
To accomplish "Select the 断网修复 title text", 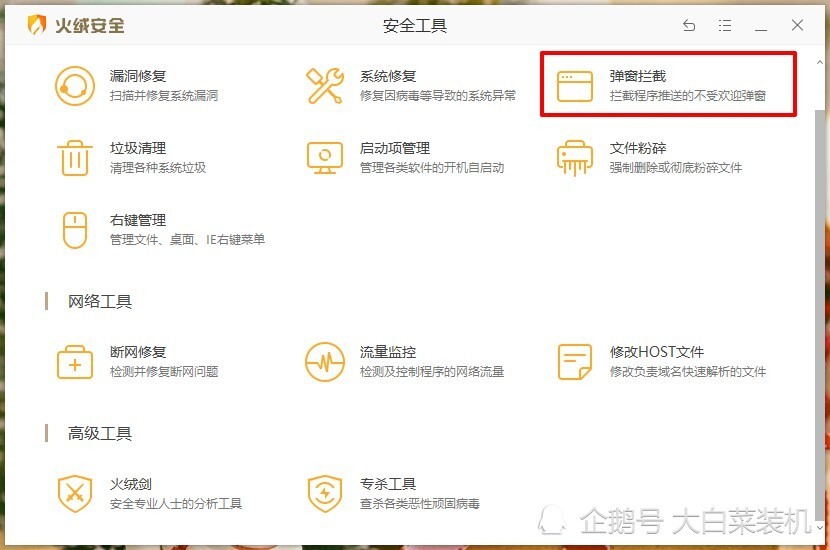I will [x=138, y=352].
